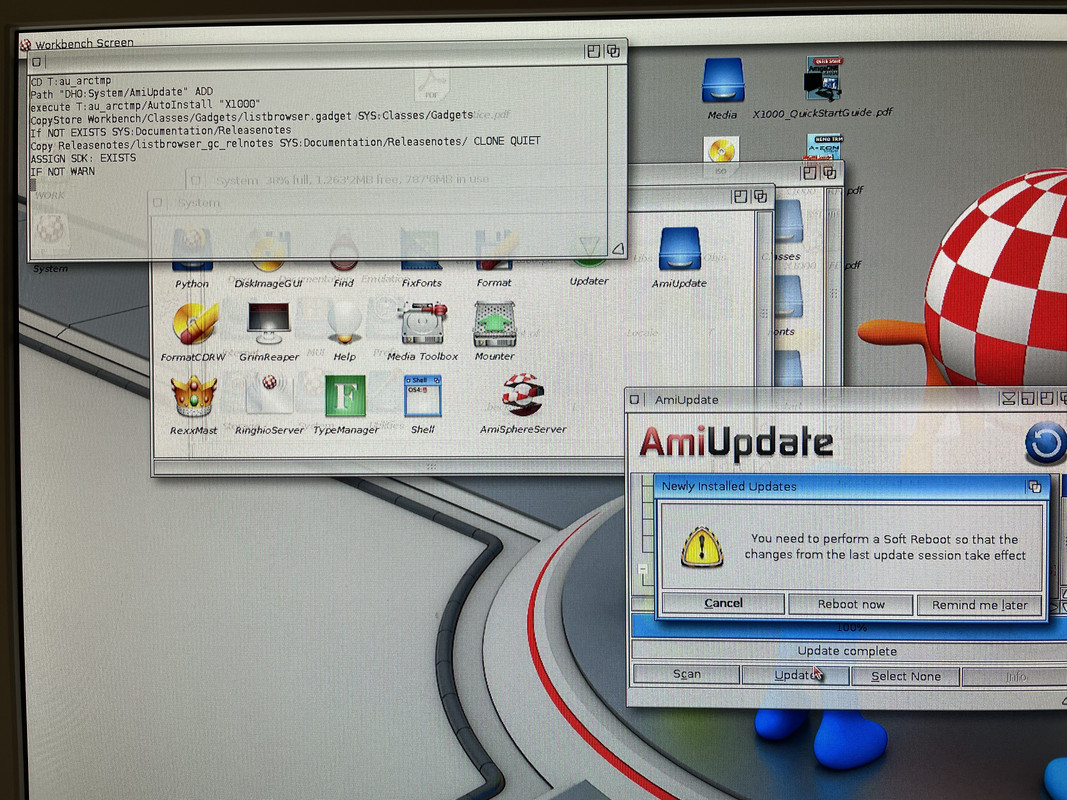This screenshot has width=1067, height=800.
Task: Click the Update button in AmiUpdate
Action: tap(795, 676)
